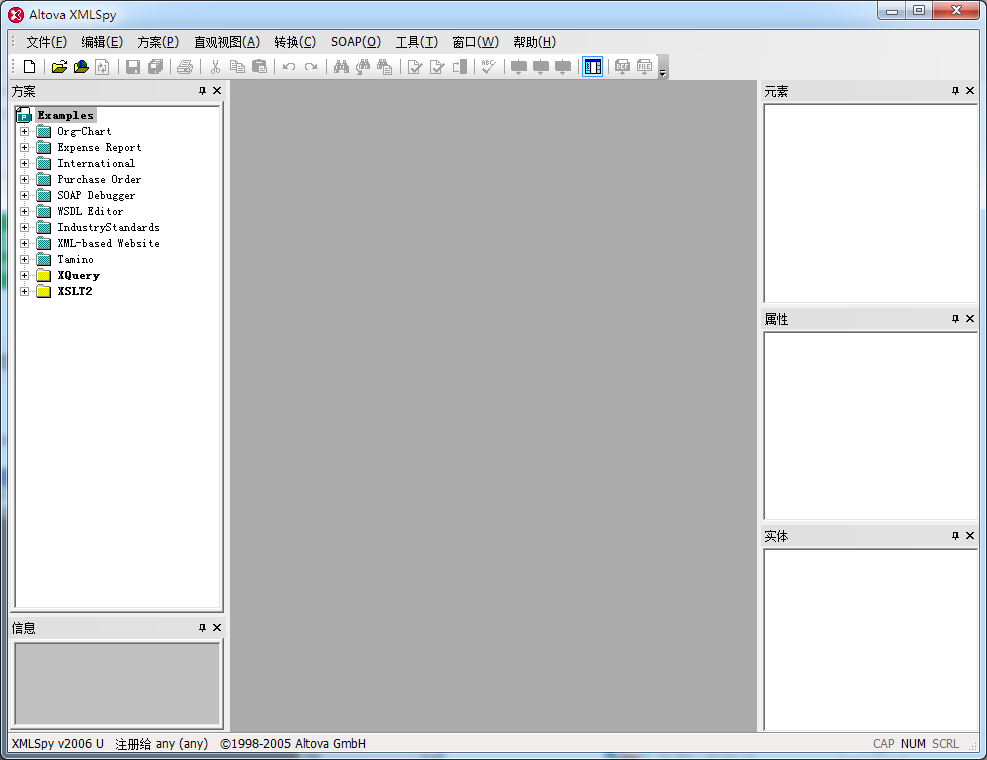Expand the IndustryStandards folder
Image resolution: width=987 pixels, height=760 pixels.
(x=25, y=227)
